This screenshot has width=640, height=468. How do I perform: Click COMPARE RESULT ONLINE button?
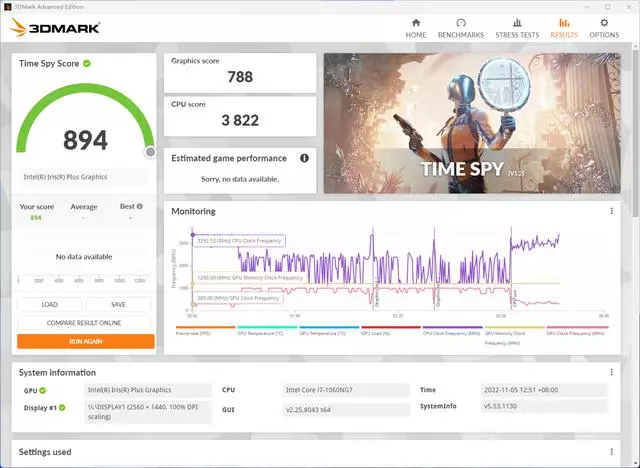(84, 323)
